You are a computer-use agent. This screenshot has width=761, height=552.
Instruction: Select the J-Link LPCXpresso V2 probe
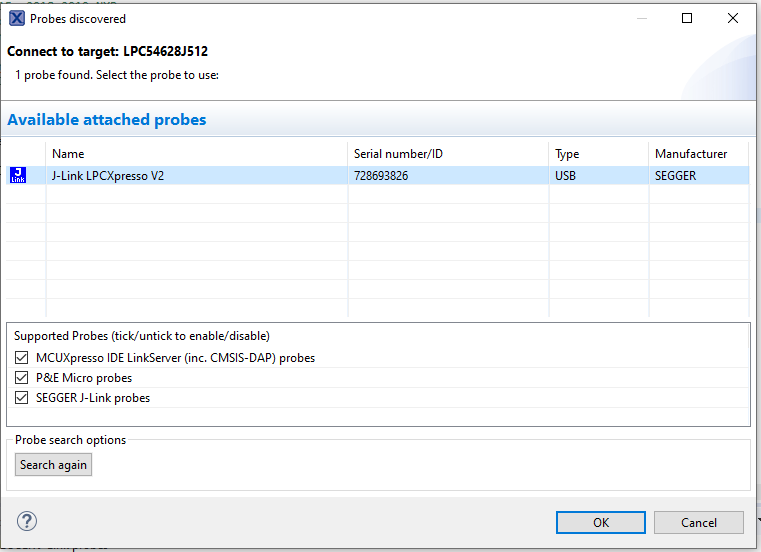[x=109, y=176]
